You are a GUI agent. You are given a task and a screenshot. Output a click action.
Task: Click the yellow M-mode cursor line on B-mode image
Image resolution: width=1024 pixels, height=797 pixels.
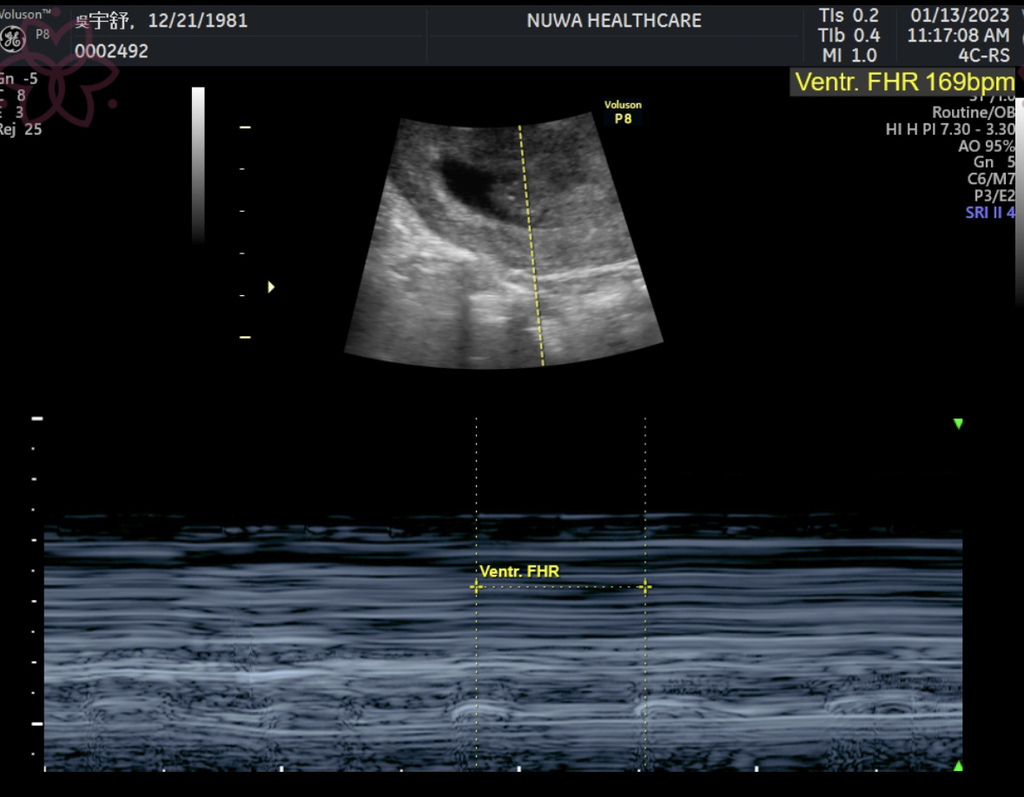[531, 245]
